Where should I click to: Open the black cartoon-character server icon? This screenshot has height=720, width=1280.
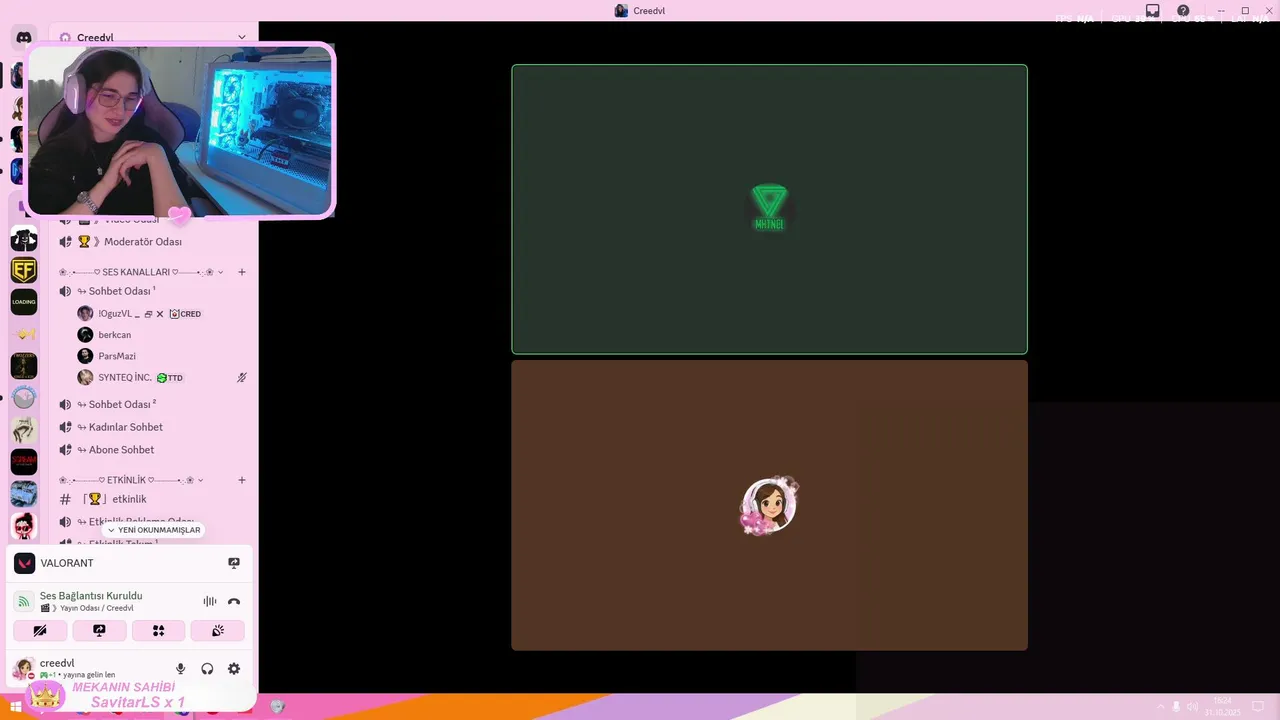click(x=24, y=238)
